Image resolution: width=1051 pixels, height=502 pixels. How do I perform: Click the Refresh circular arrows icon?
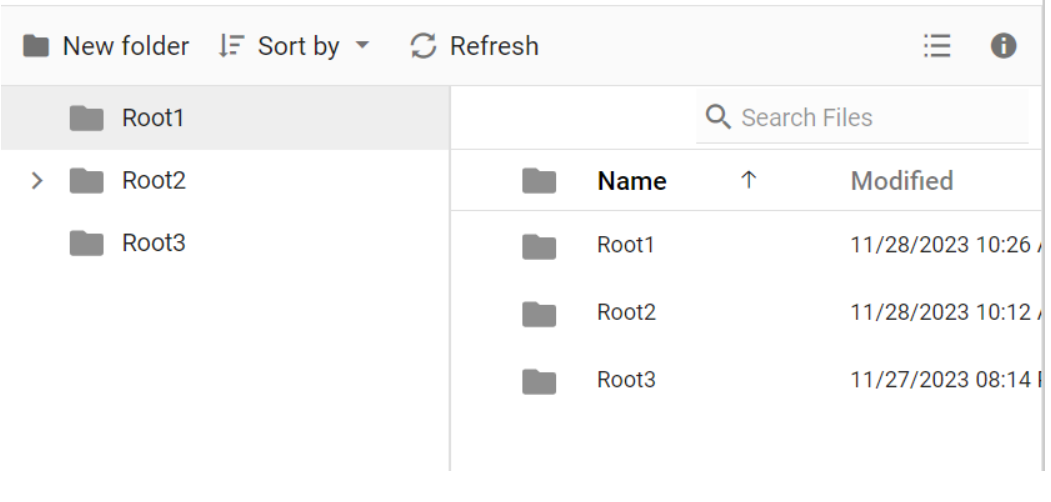tap(424, 47)
